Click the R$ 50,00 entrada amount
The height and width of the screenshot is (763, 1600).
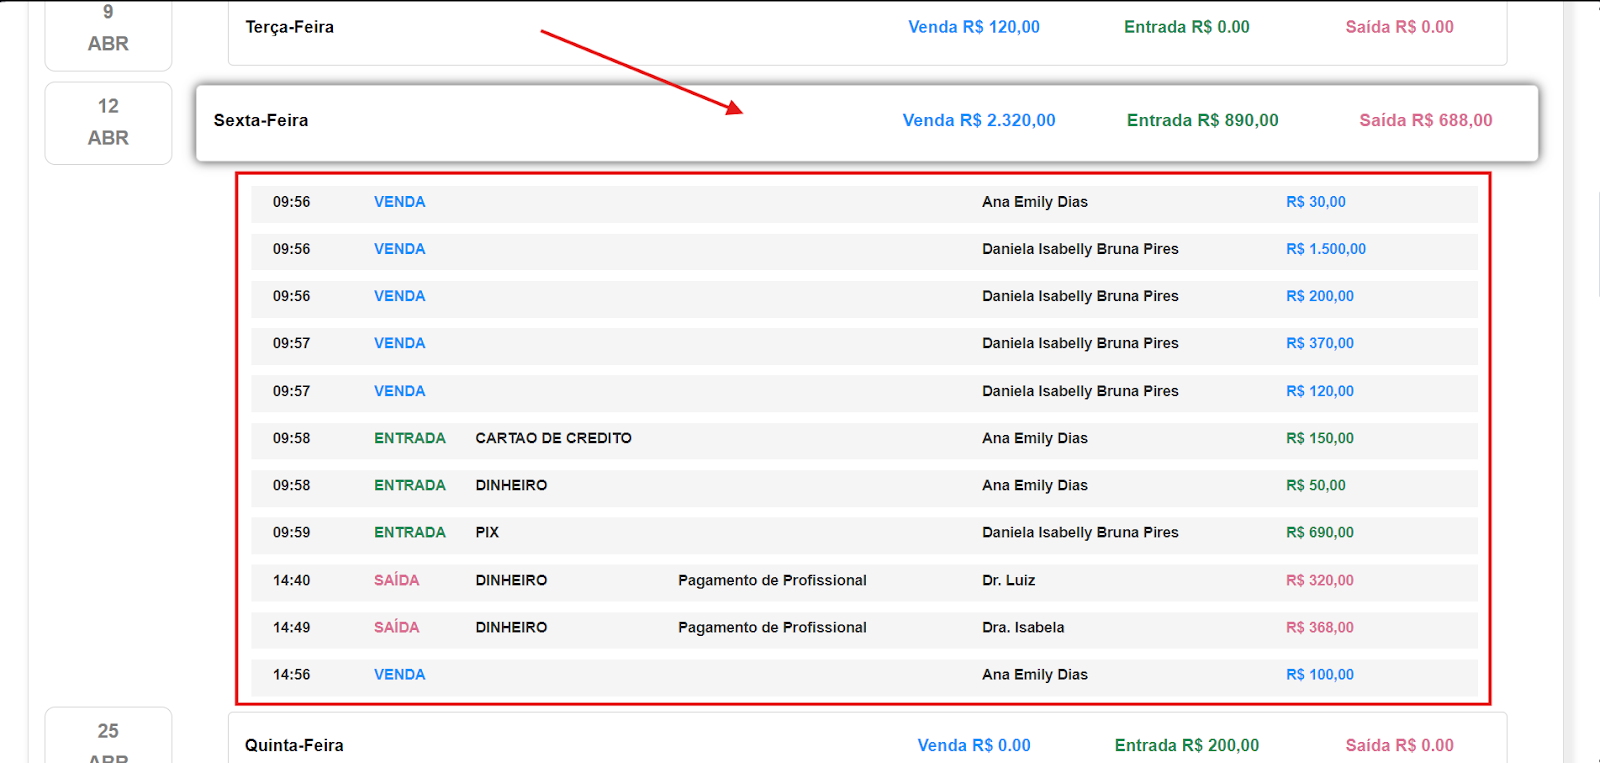pyautogui.click(x=1315, y=485)
